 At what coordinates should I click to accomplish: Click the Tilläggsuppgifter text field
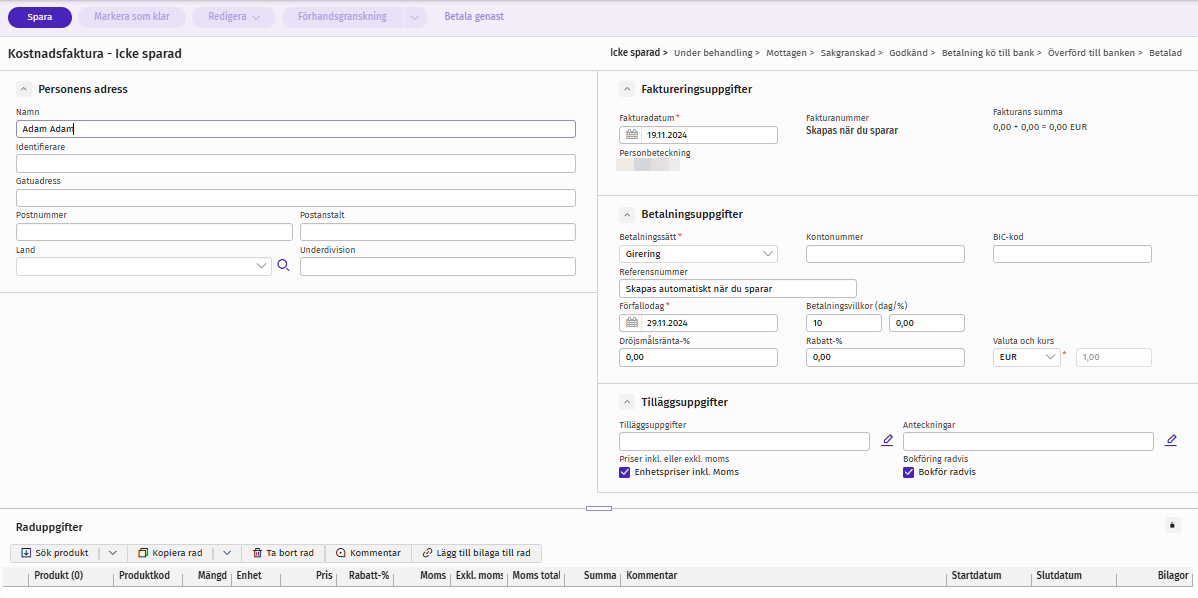pos(745,441)
